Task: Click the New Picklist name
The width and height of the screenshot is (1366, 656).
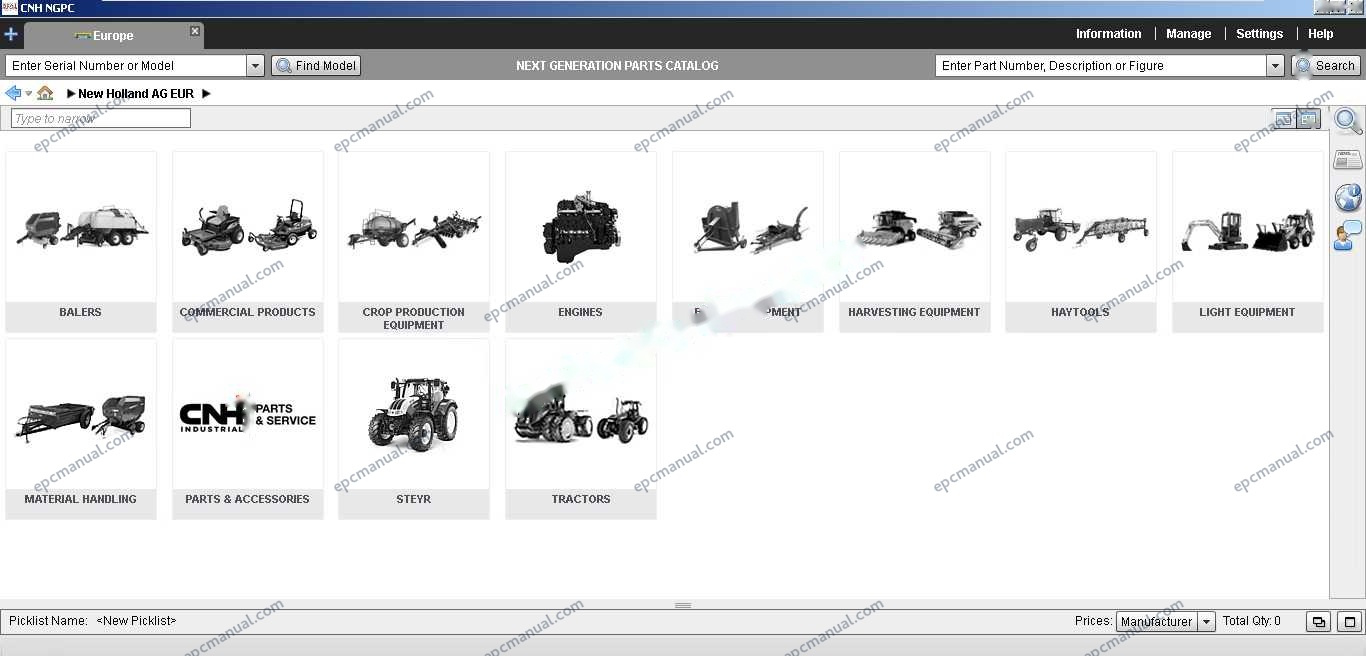Action: tap(136, 621)
